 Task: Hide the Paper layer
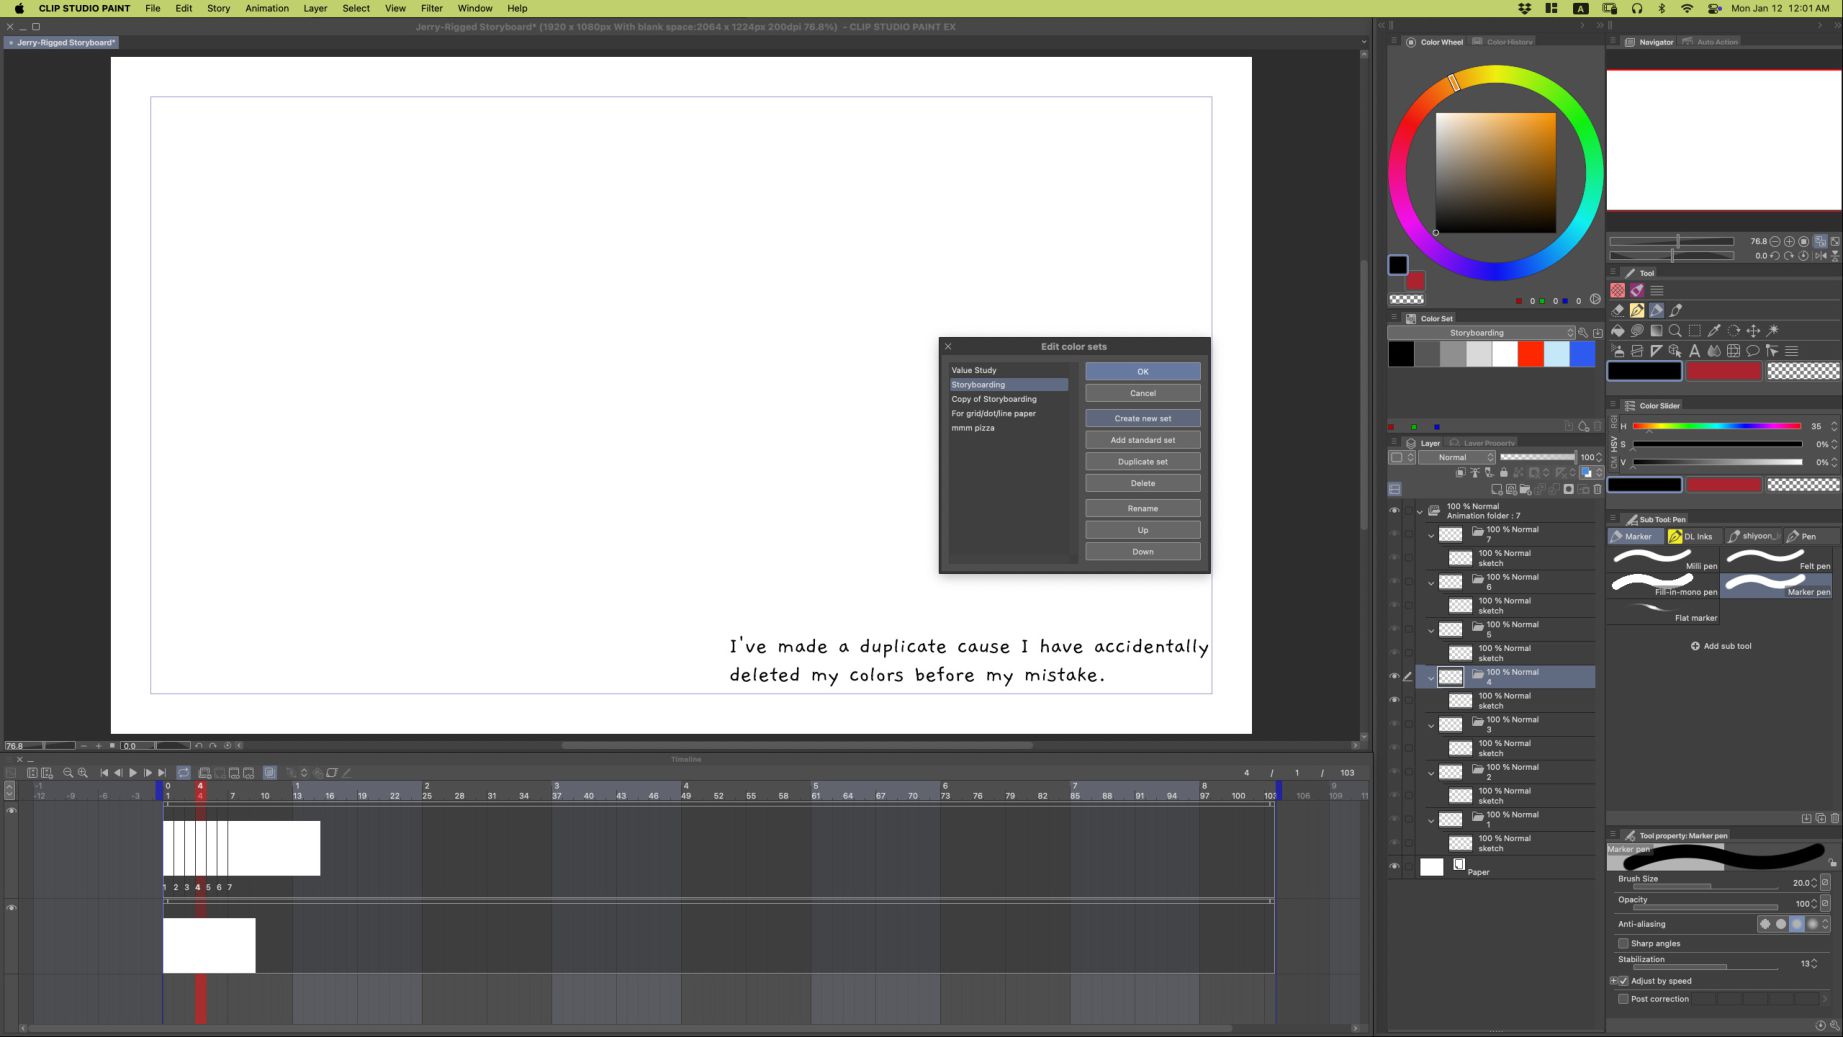(x=1394, y=867)
